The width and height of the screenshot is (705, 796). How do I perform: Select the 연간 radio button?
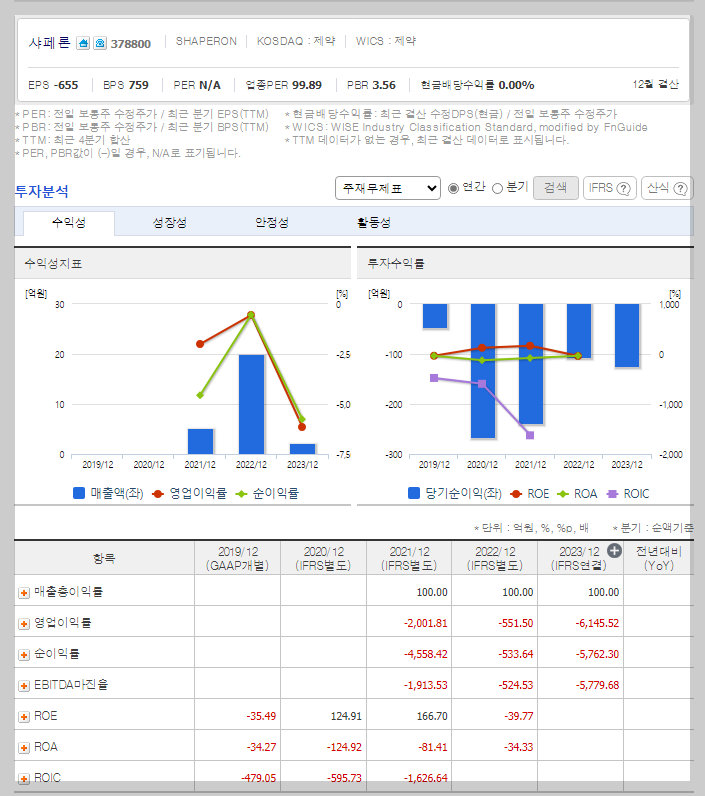click(453, 188)
